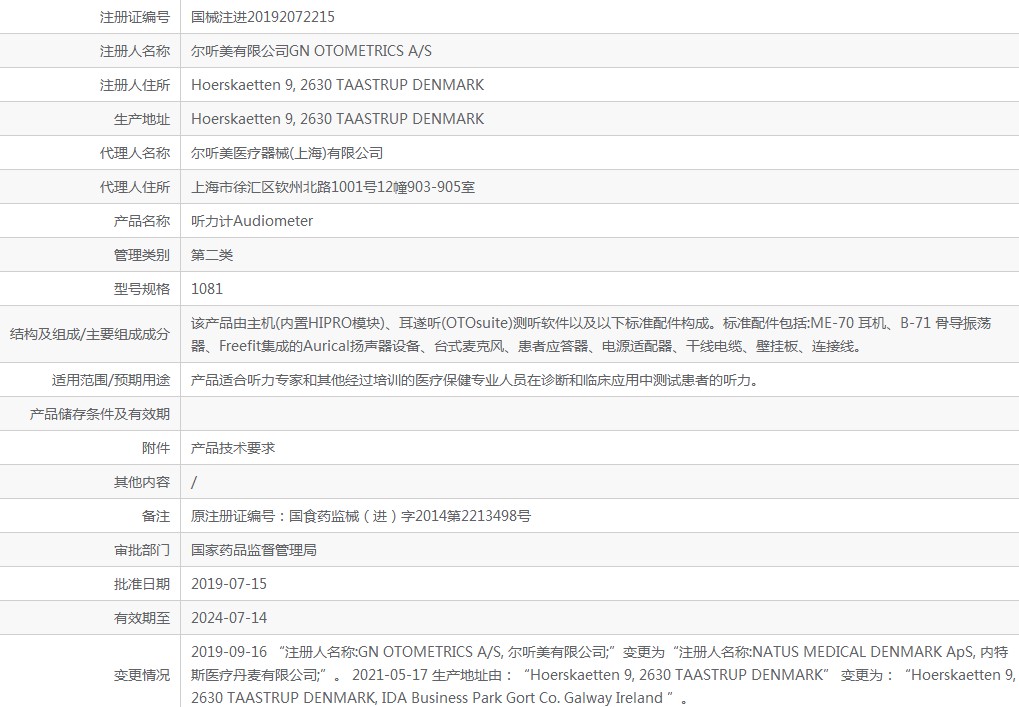Screen dimensions: 1019x707
Task: Select the label 代理人住所
Action: point(135,187)
